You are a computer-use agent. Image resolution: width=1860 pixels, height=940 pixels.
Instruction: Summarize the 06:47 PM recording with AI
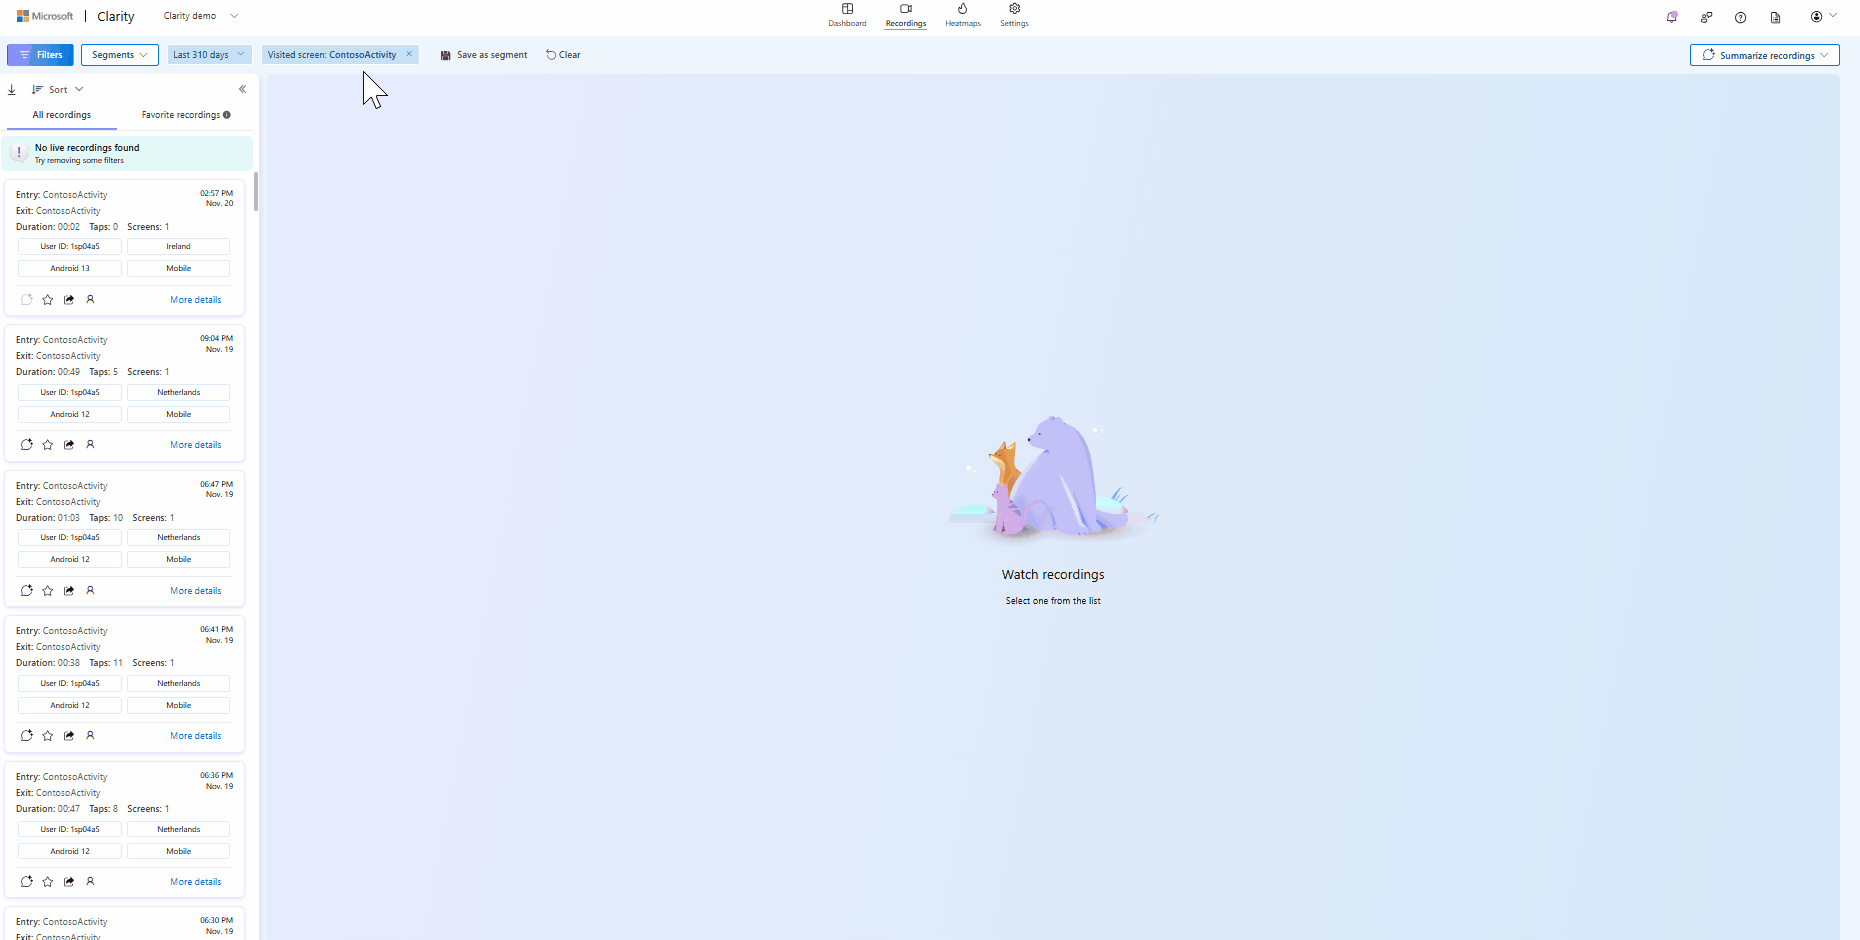coord(27,590)
